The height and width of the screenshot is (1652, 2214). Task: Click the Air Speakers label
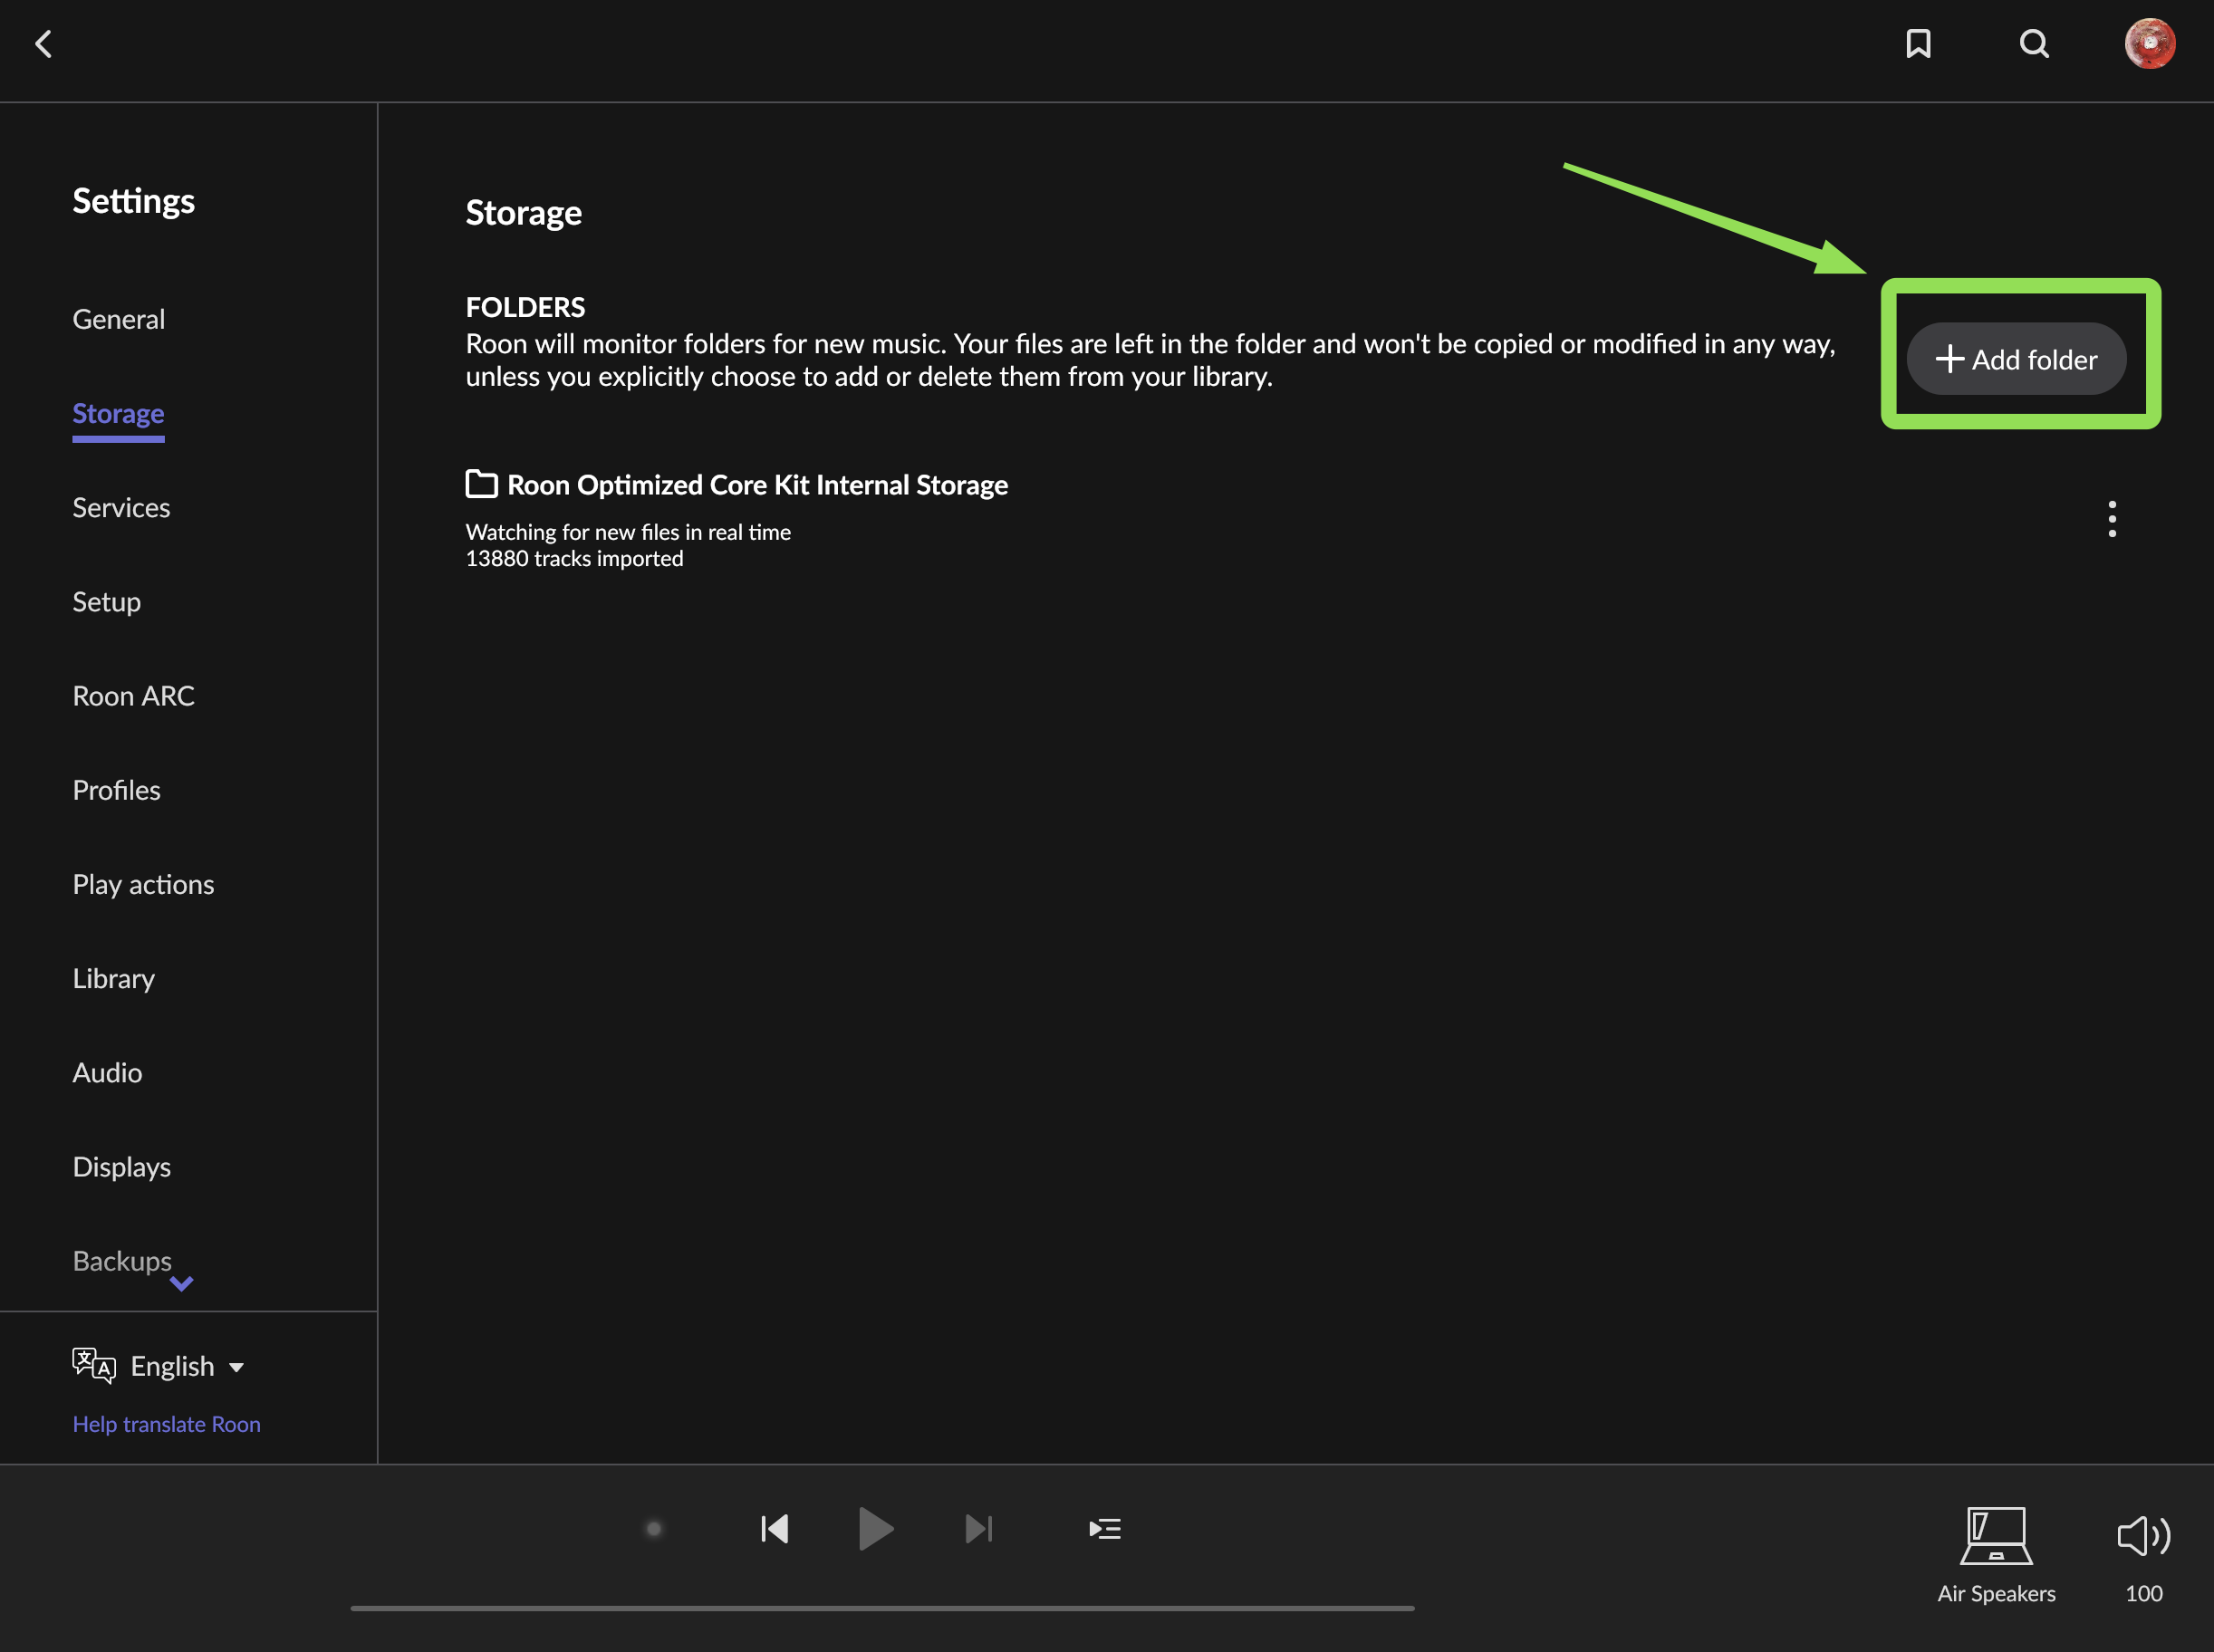1997,1593
